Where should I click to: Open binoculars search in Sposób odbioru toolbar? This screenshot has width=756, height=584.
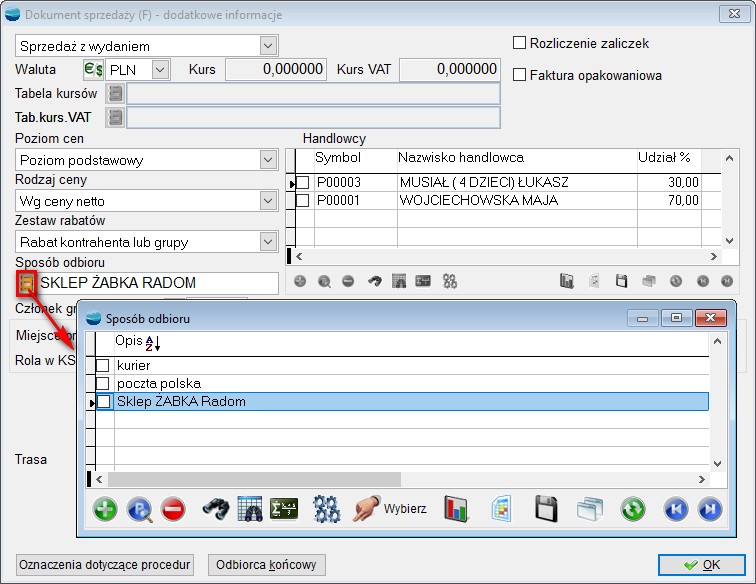[x=216, y=509]
